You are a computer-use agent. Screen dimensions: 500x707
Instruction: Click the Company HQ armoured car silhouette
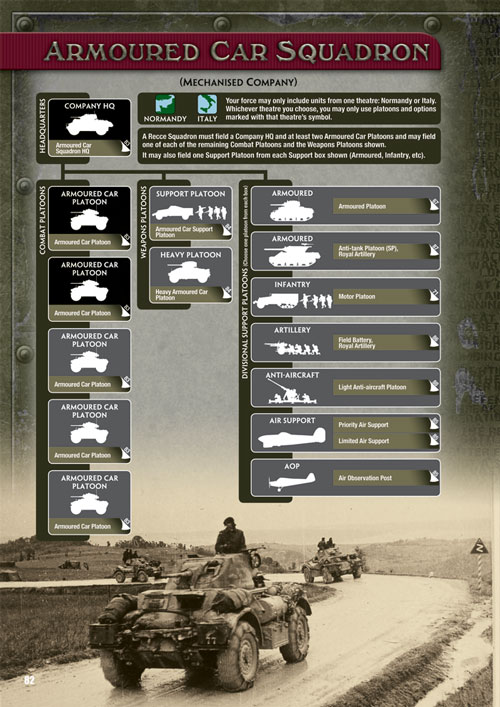pyautogui.click(x=89, y=124)
